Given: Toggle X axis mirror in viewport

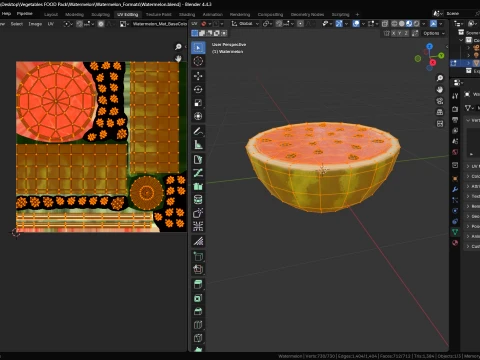Looking at the screenshot, I should click(x=394, y=33).
